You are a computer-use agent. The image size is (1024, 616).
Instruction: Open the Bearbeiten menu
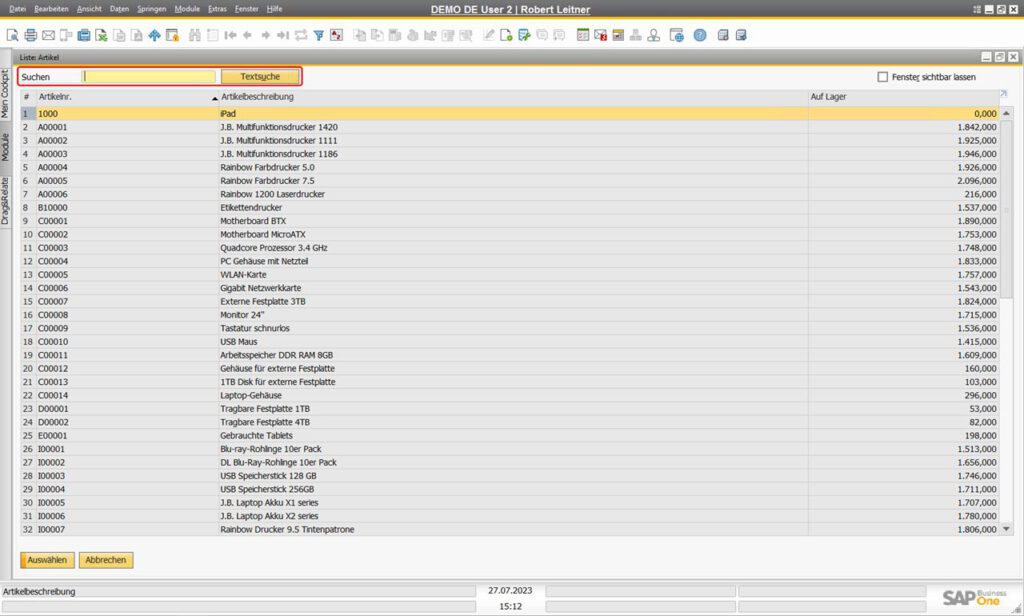pos(51,9)
